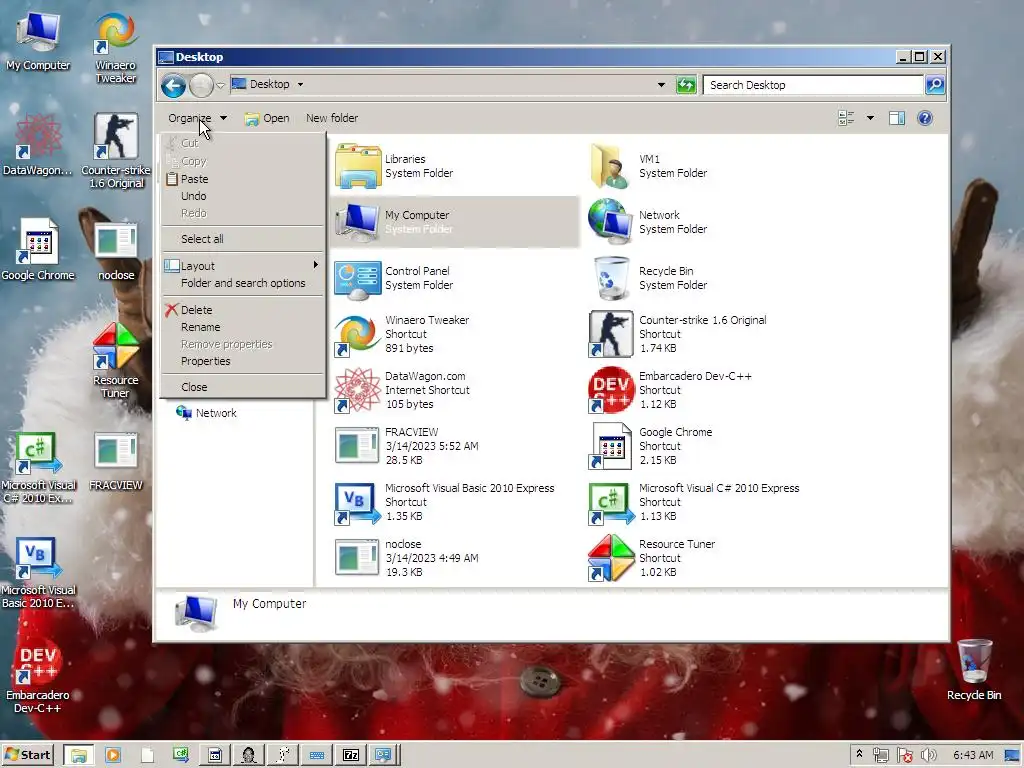Change view using the view icon button
Image resolution: width=1024 pixels, height=768 pixels.
pos(846,118)
